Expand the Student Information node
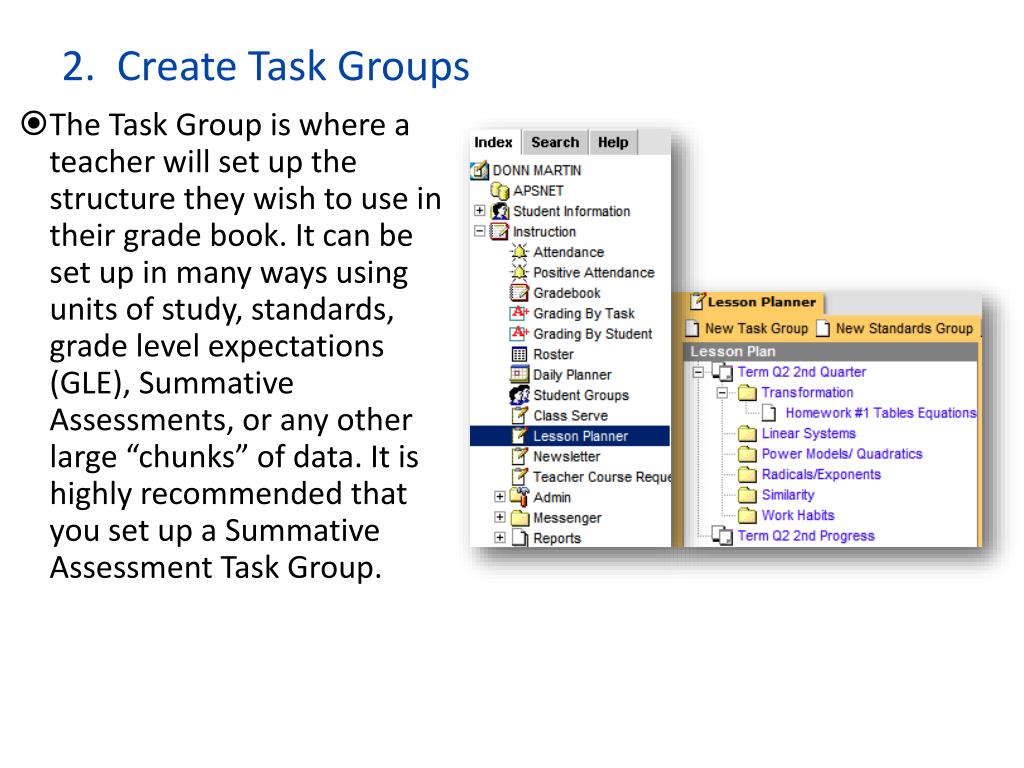The height and width of the screenshot is (768, 1024). tap(479, 211)
